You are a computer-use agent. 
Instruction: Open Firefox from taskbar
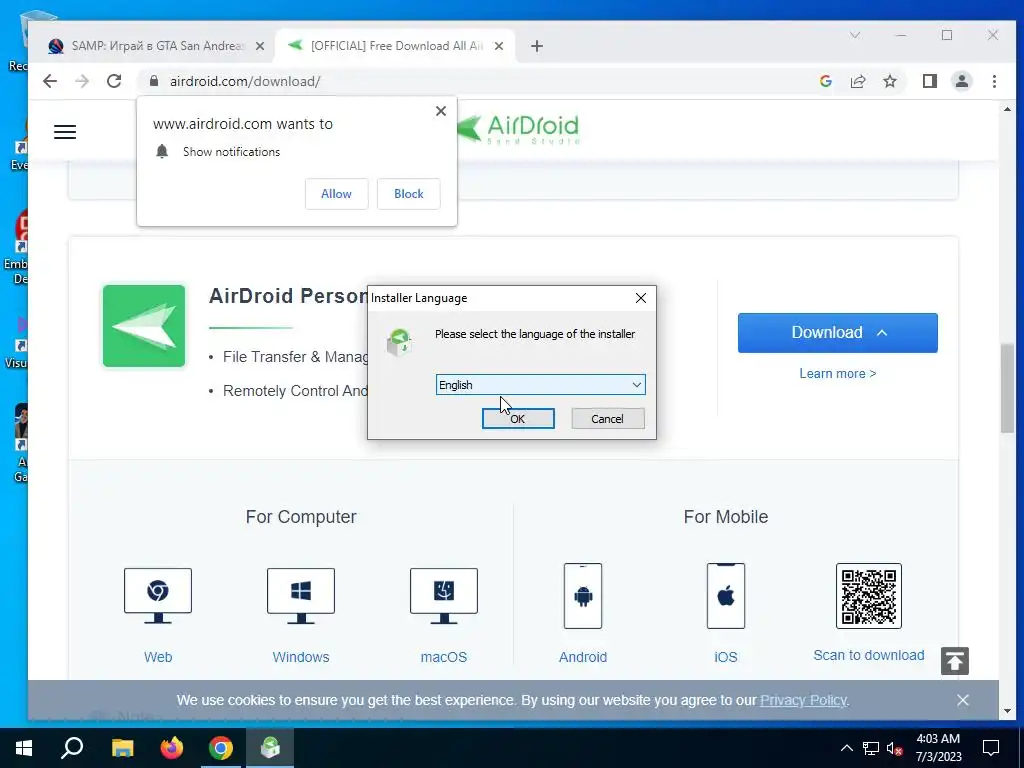pyautogui.click(x=172, y=748)
